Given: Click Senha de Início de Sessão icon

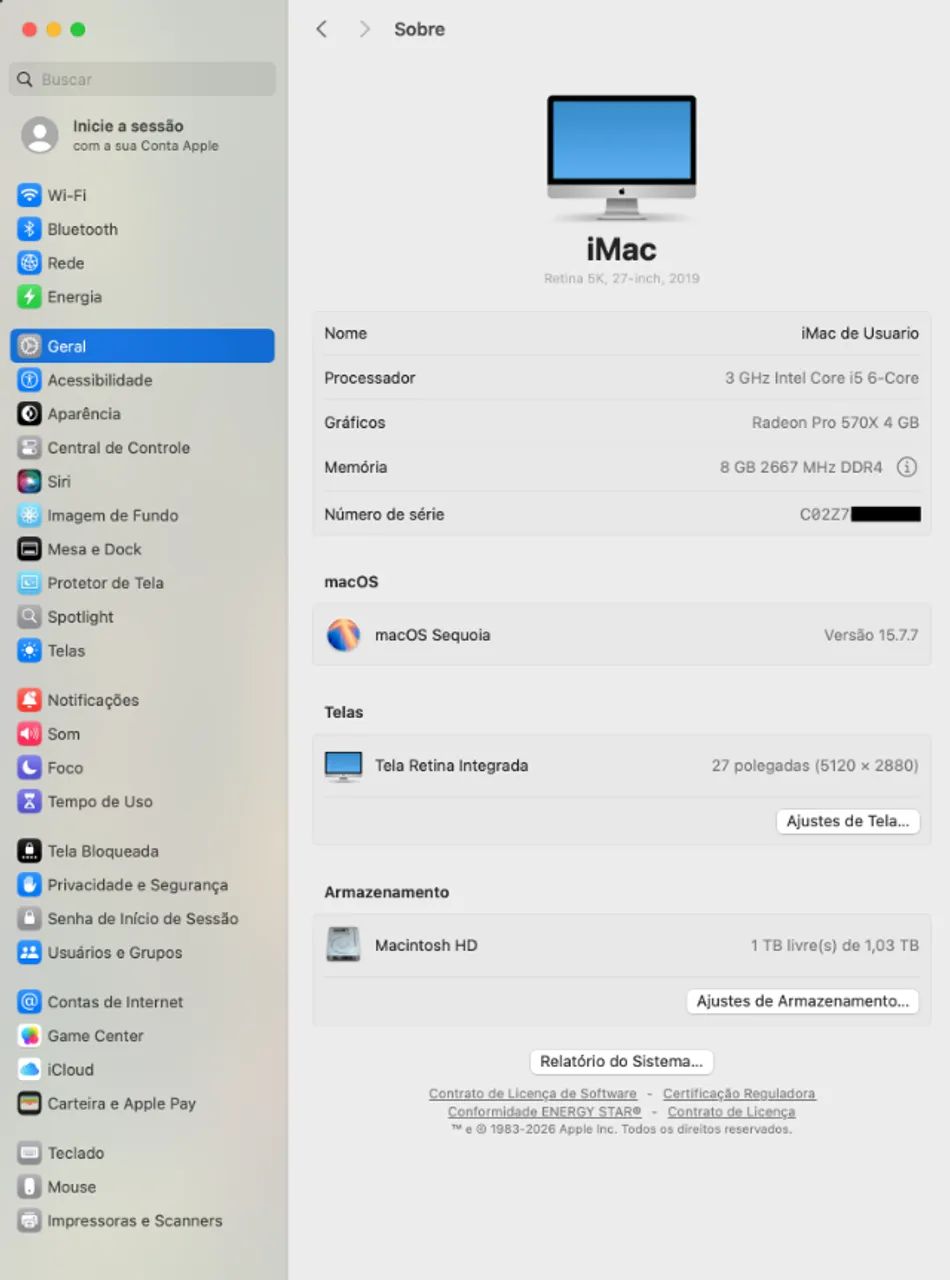Looking at the screenshot, I should (x=30, y=919).
